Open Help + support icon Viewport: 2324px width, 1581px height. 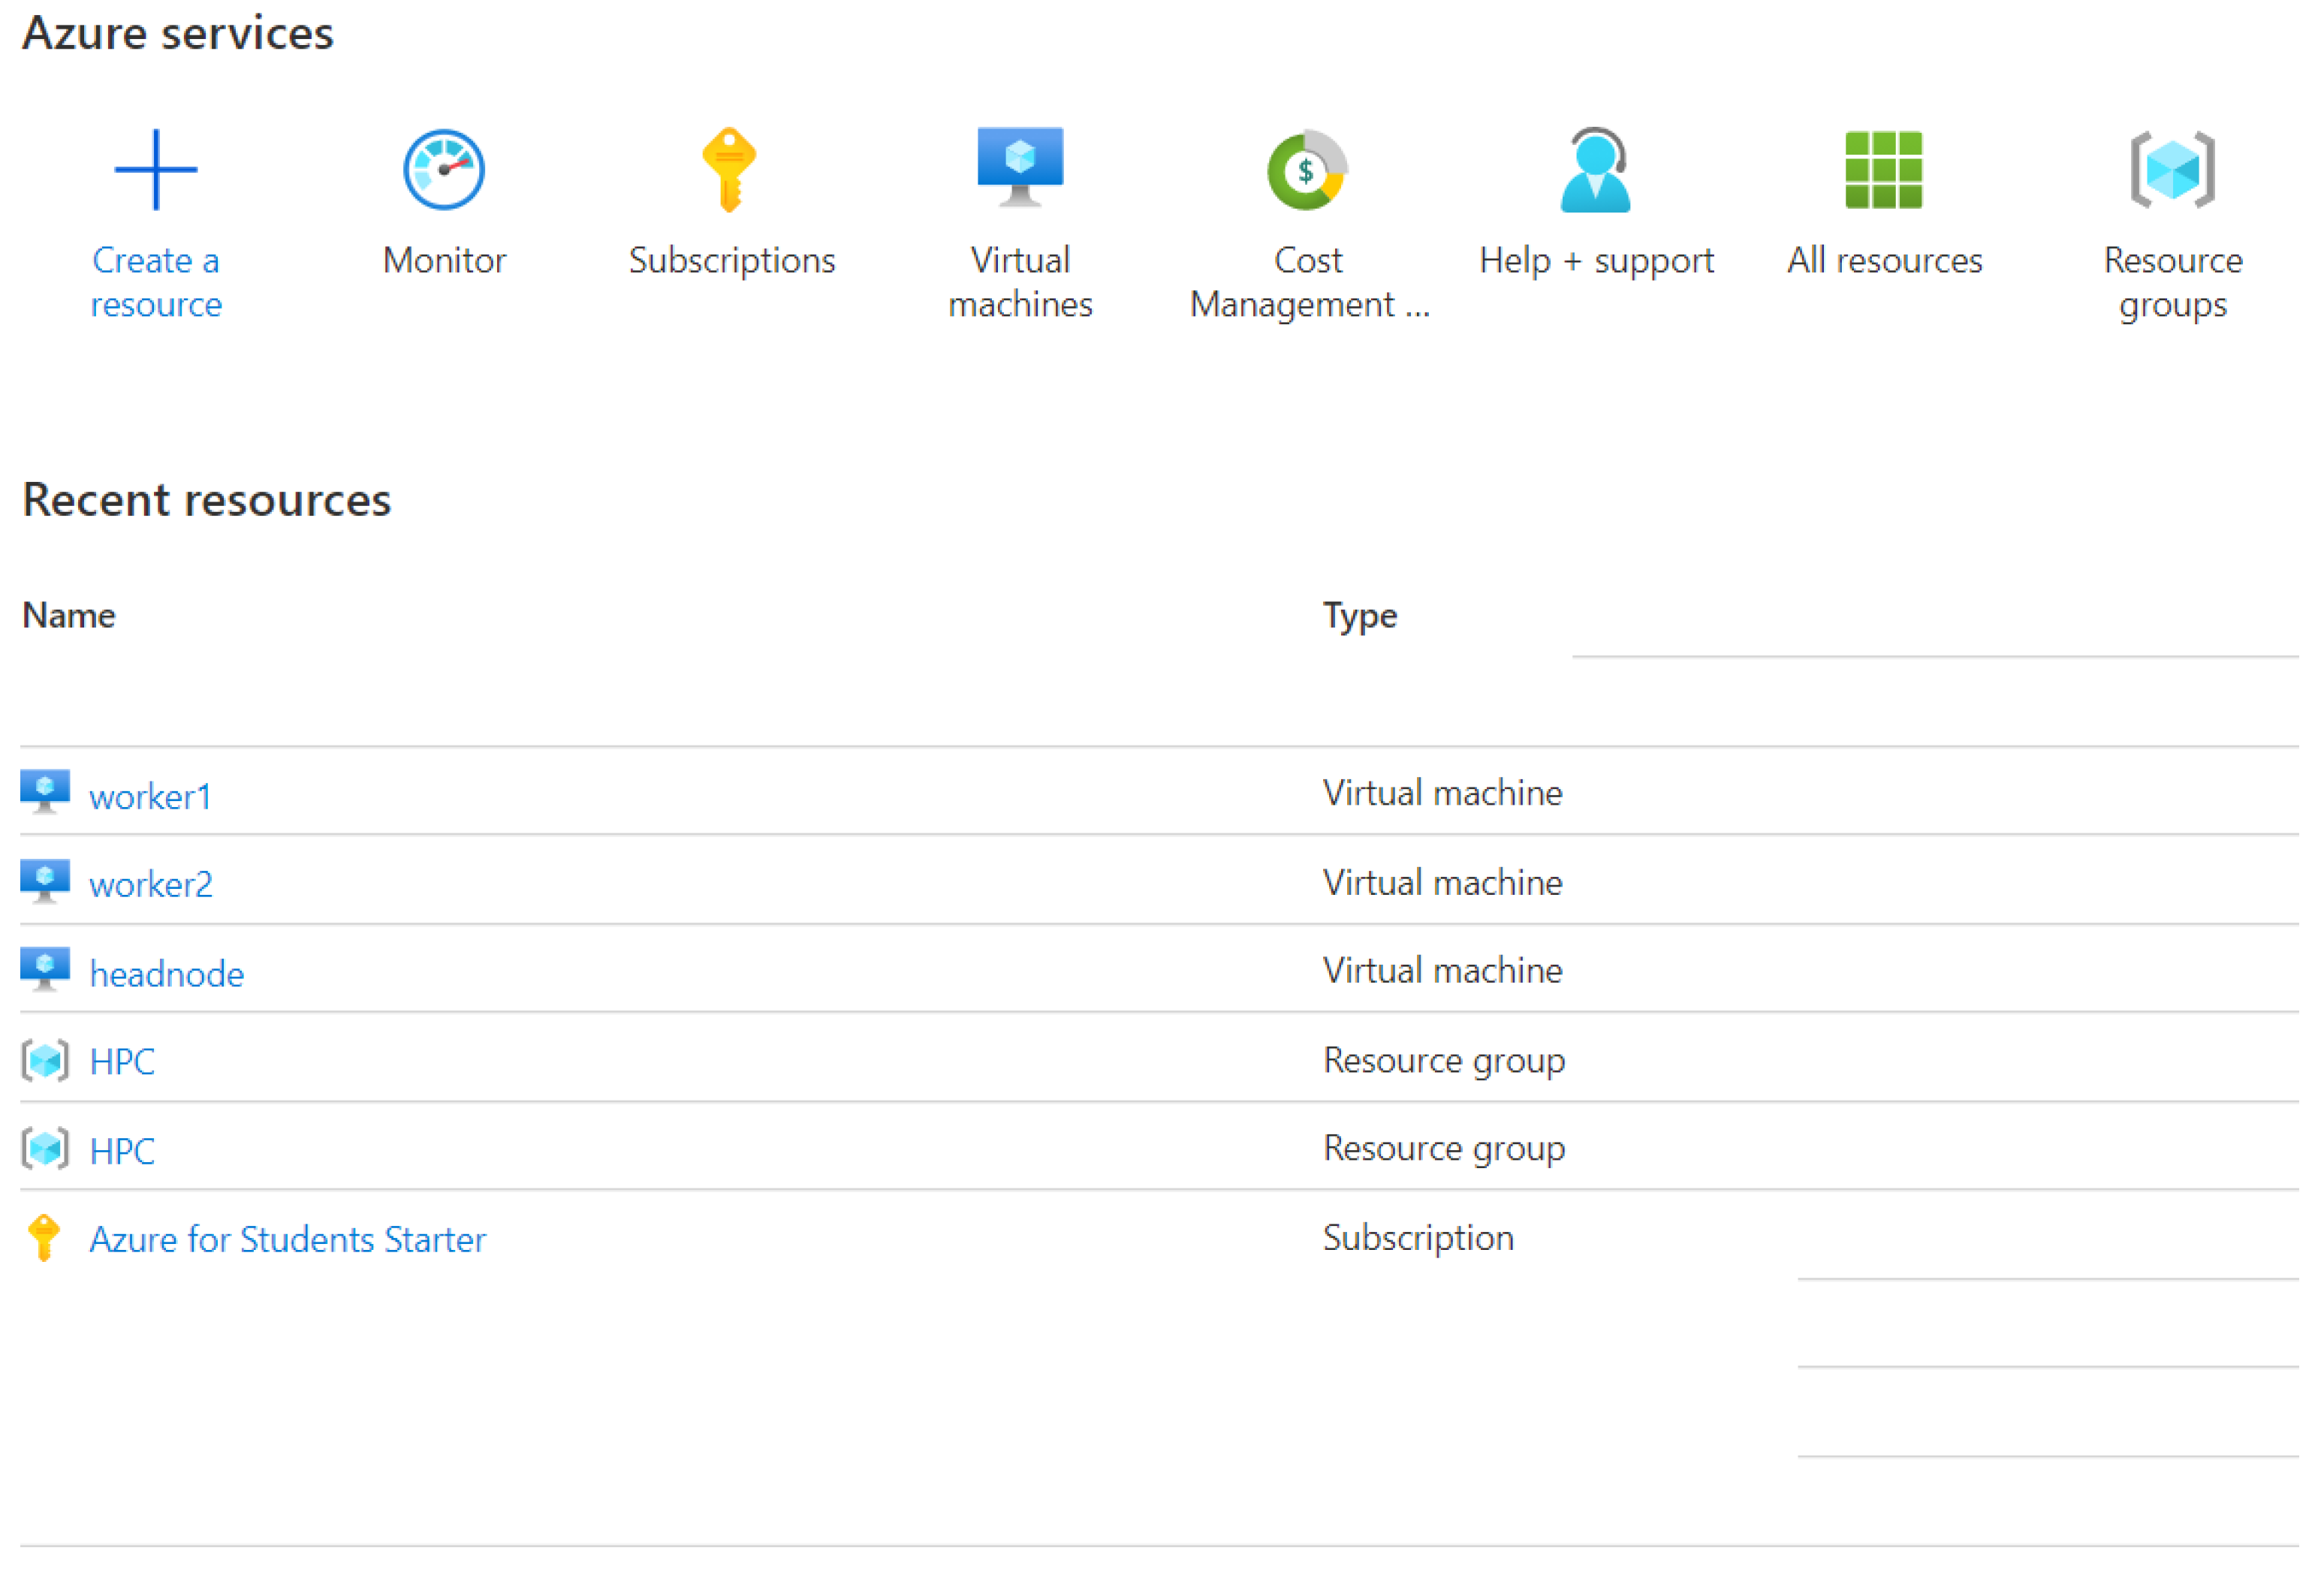(x=1596, y=170)
